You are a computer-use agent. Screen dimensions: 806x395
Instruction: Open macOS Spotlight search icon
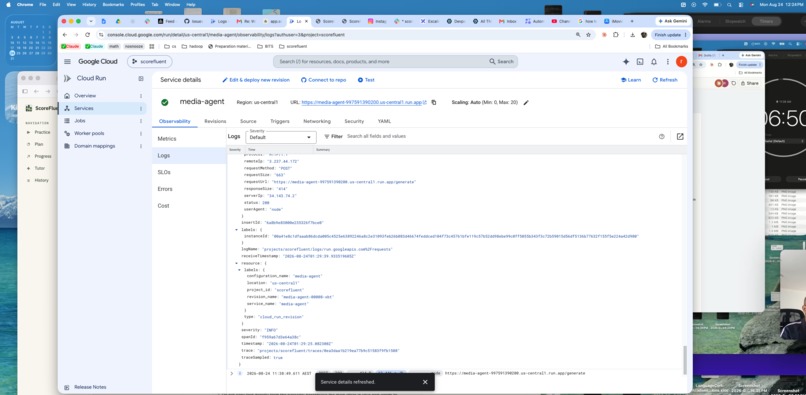point(729,5)
